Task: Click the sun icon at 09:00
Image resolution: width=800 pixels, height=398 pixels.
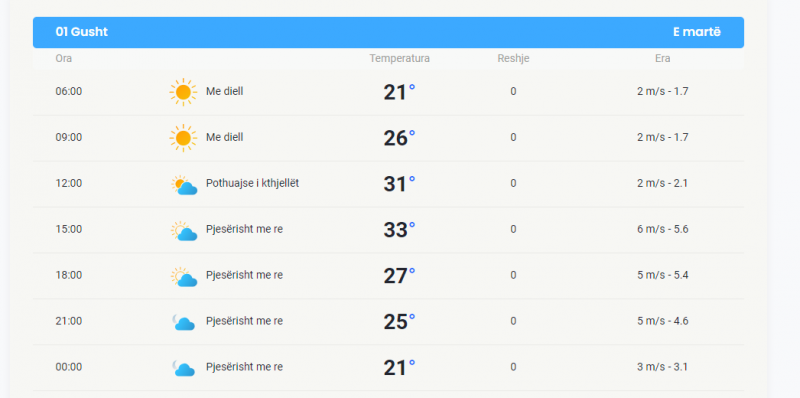Action: click(x=183, y=138)
